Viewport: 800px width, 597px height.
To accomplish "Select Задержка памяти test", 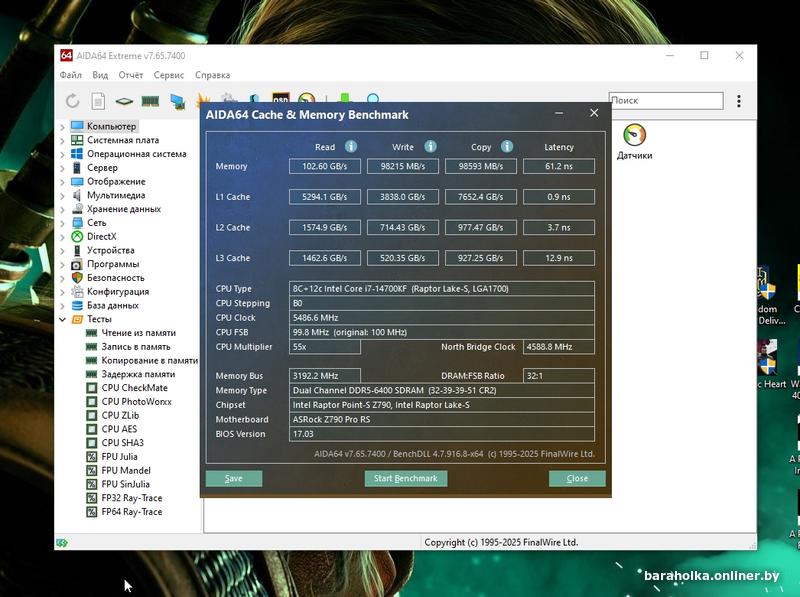I will 138,374.
